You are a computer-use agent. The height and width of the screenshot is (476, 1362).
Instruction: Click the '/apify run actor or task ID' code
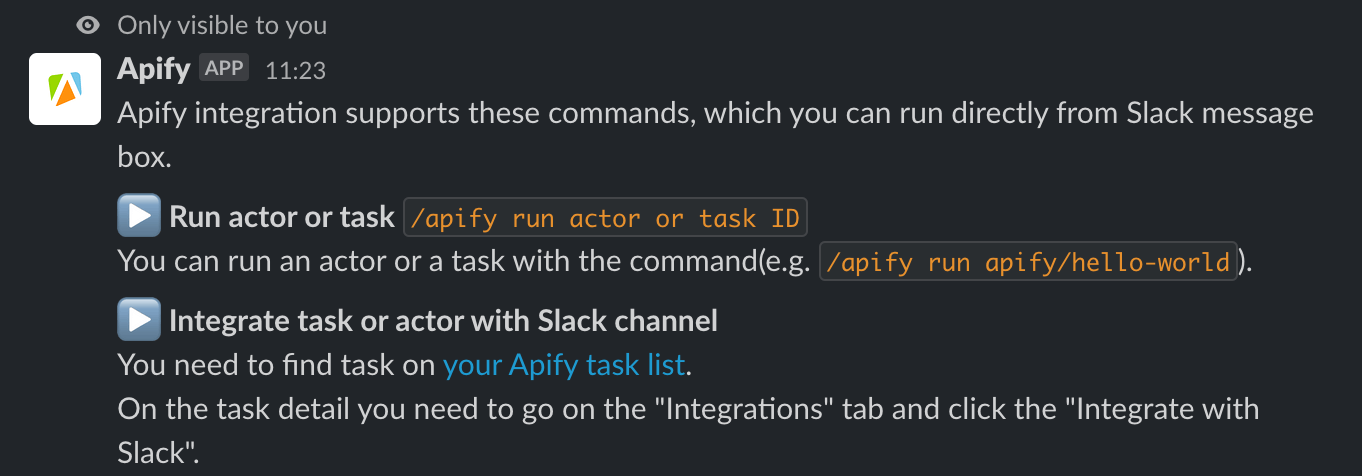point(606,218)
